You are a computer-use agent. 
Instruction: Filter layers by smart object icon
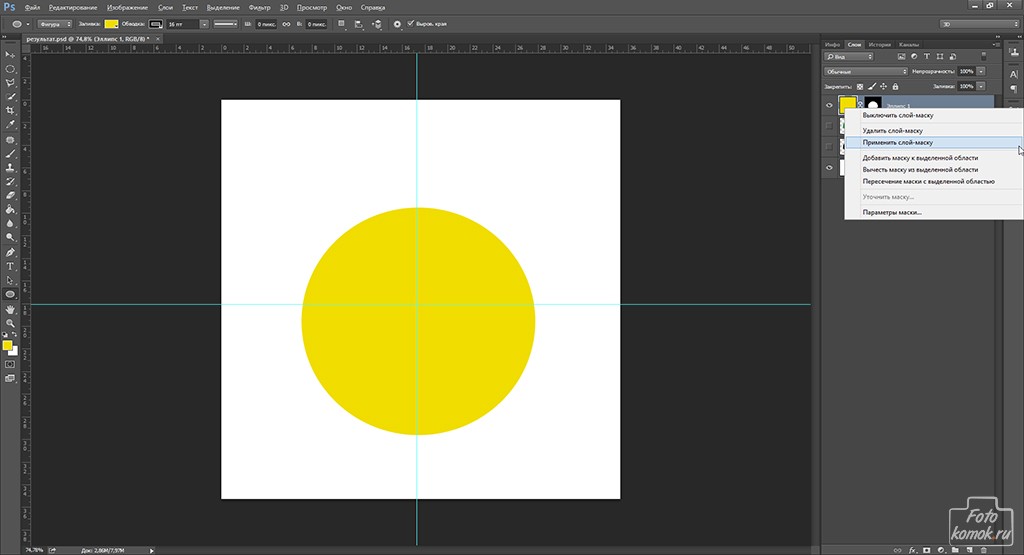click(x=953, y=57)
